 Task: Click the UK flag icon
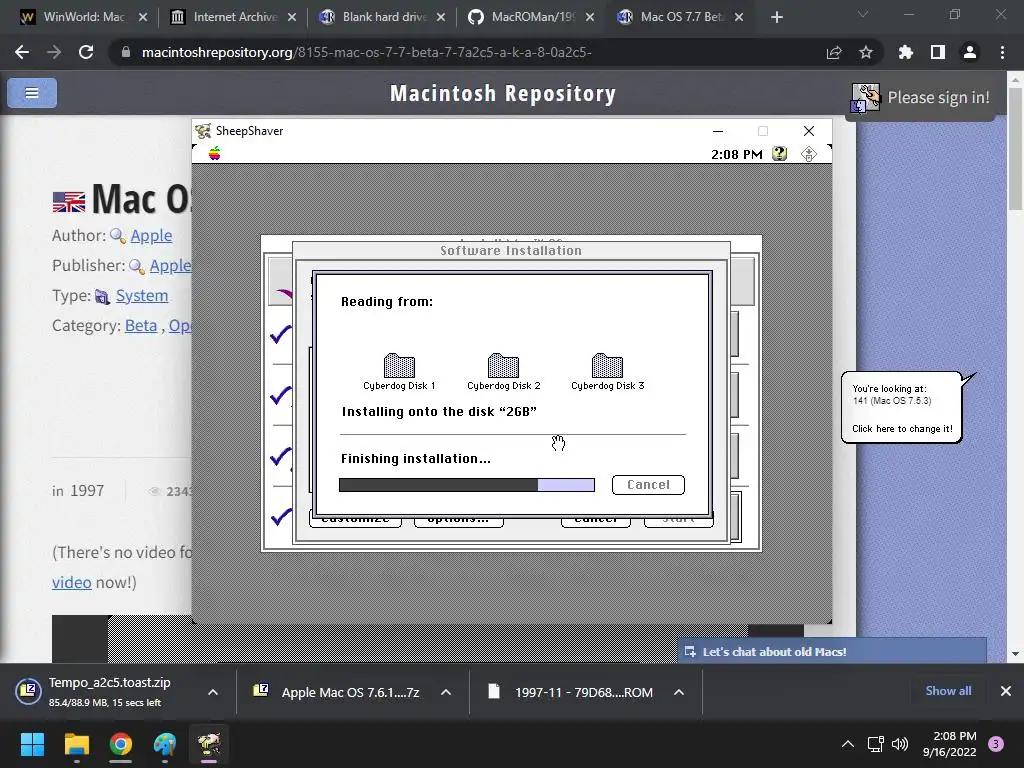(69, 202)
